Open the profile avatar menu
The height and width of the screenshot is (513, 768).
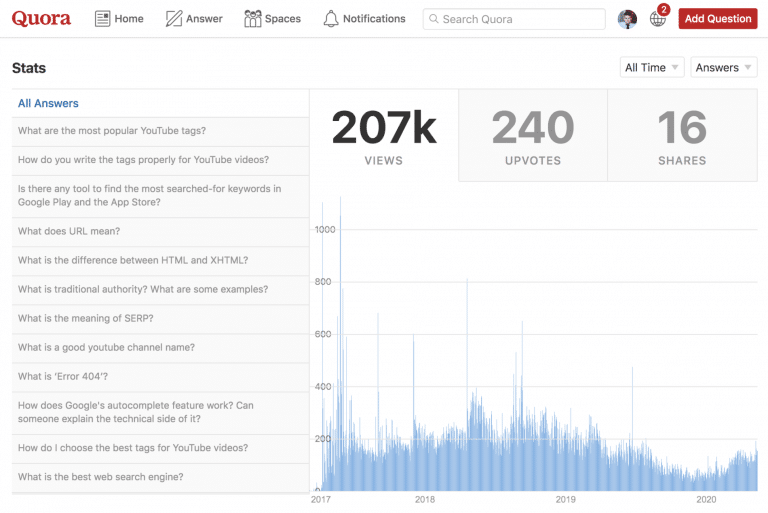click(627, 19)
